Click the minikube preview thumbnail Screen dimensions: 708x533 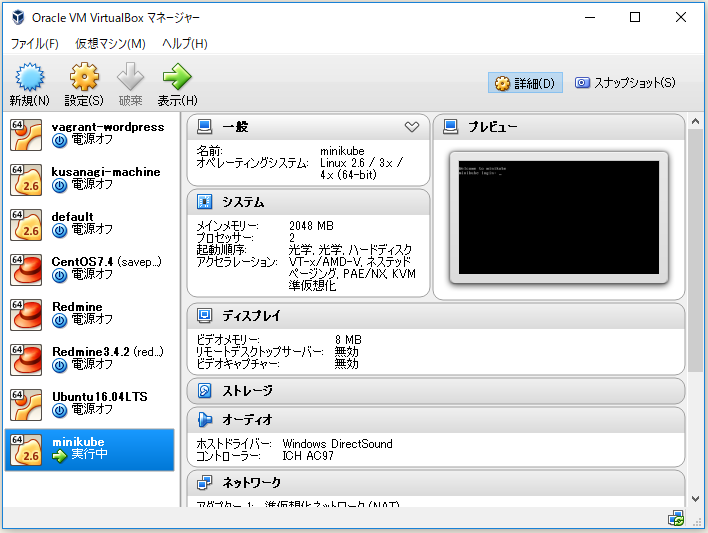point(559,217)
